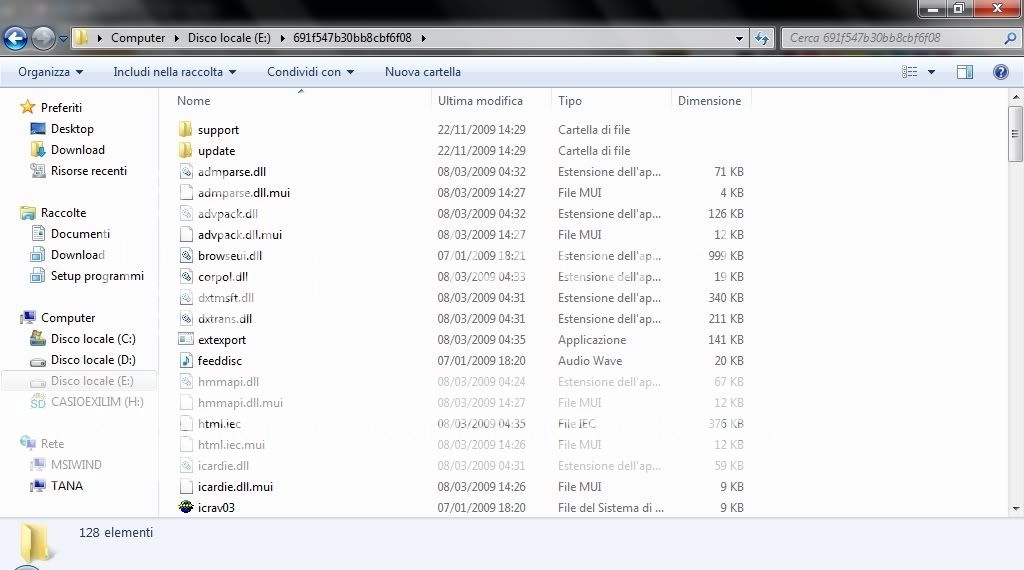The width and height of the screenshot is (1024, 570).
Task: Sort by the Ultima modifica column
Action: pyautogui.click(x=480, y=101)
